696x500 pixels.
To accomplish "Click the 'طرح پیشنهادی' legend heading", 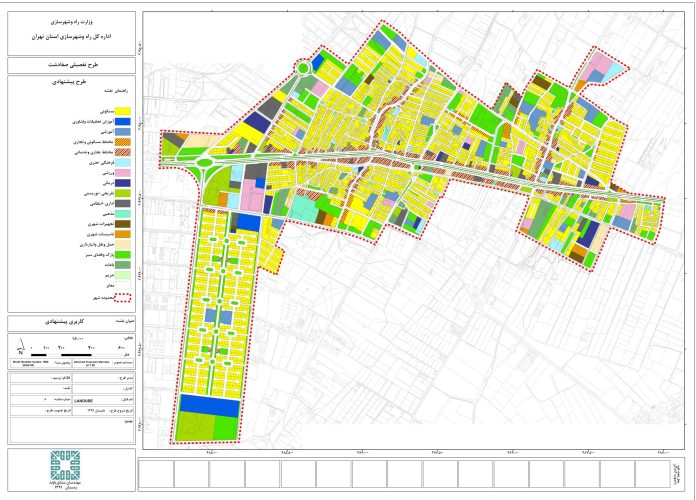I will 71,82.
